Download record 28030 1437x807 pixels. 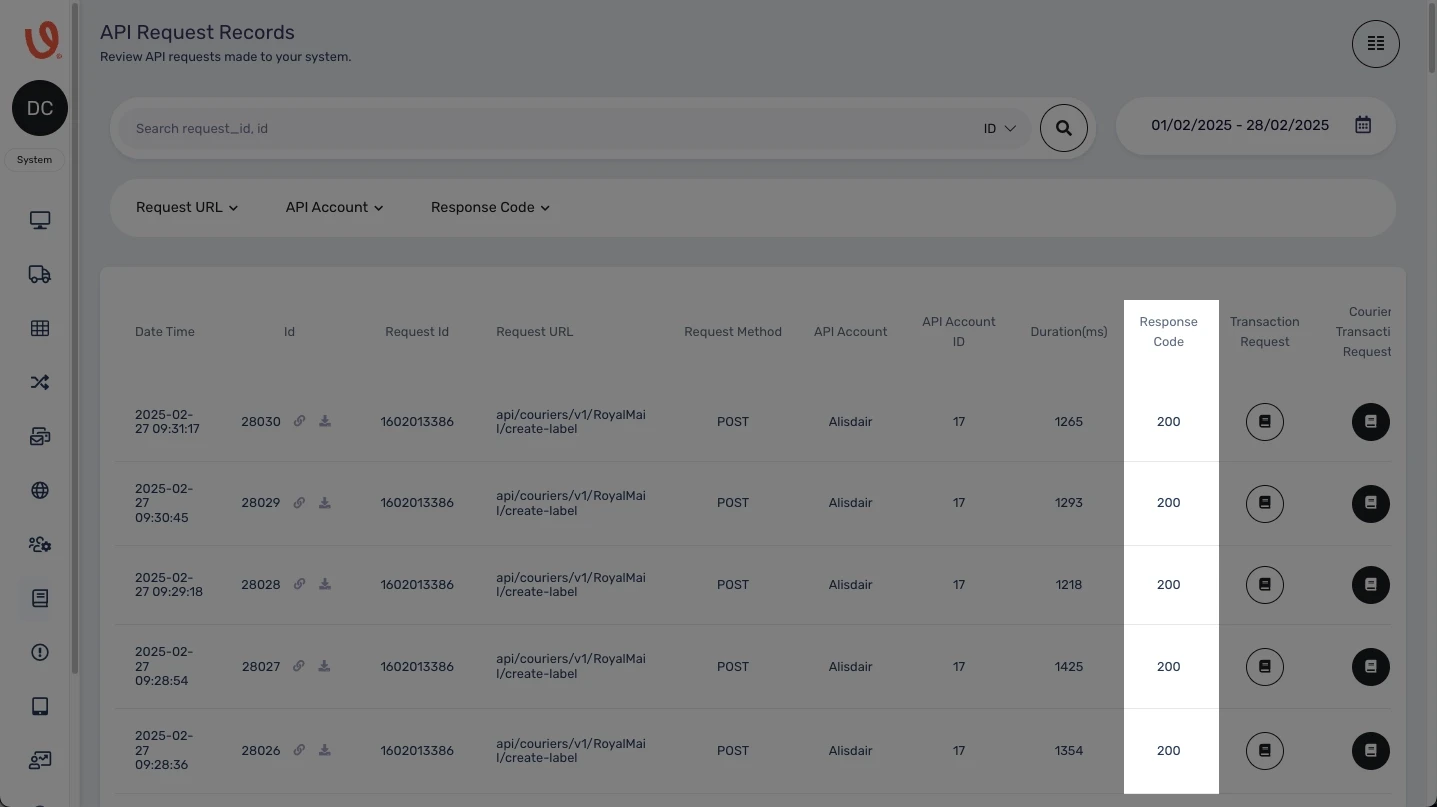pos(325,421)
